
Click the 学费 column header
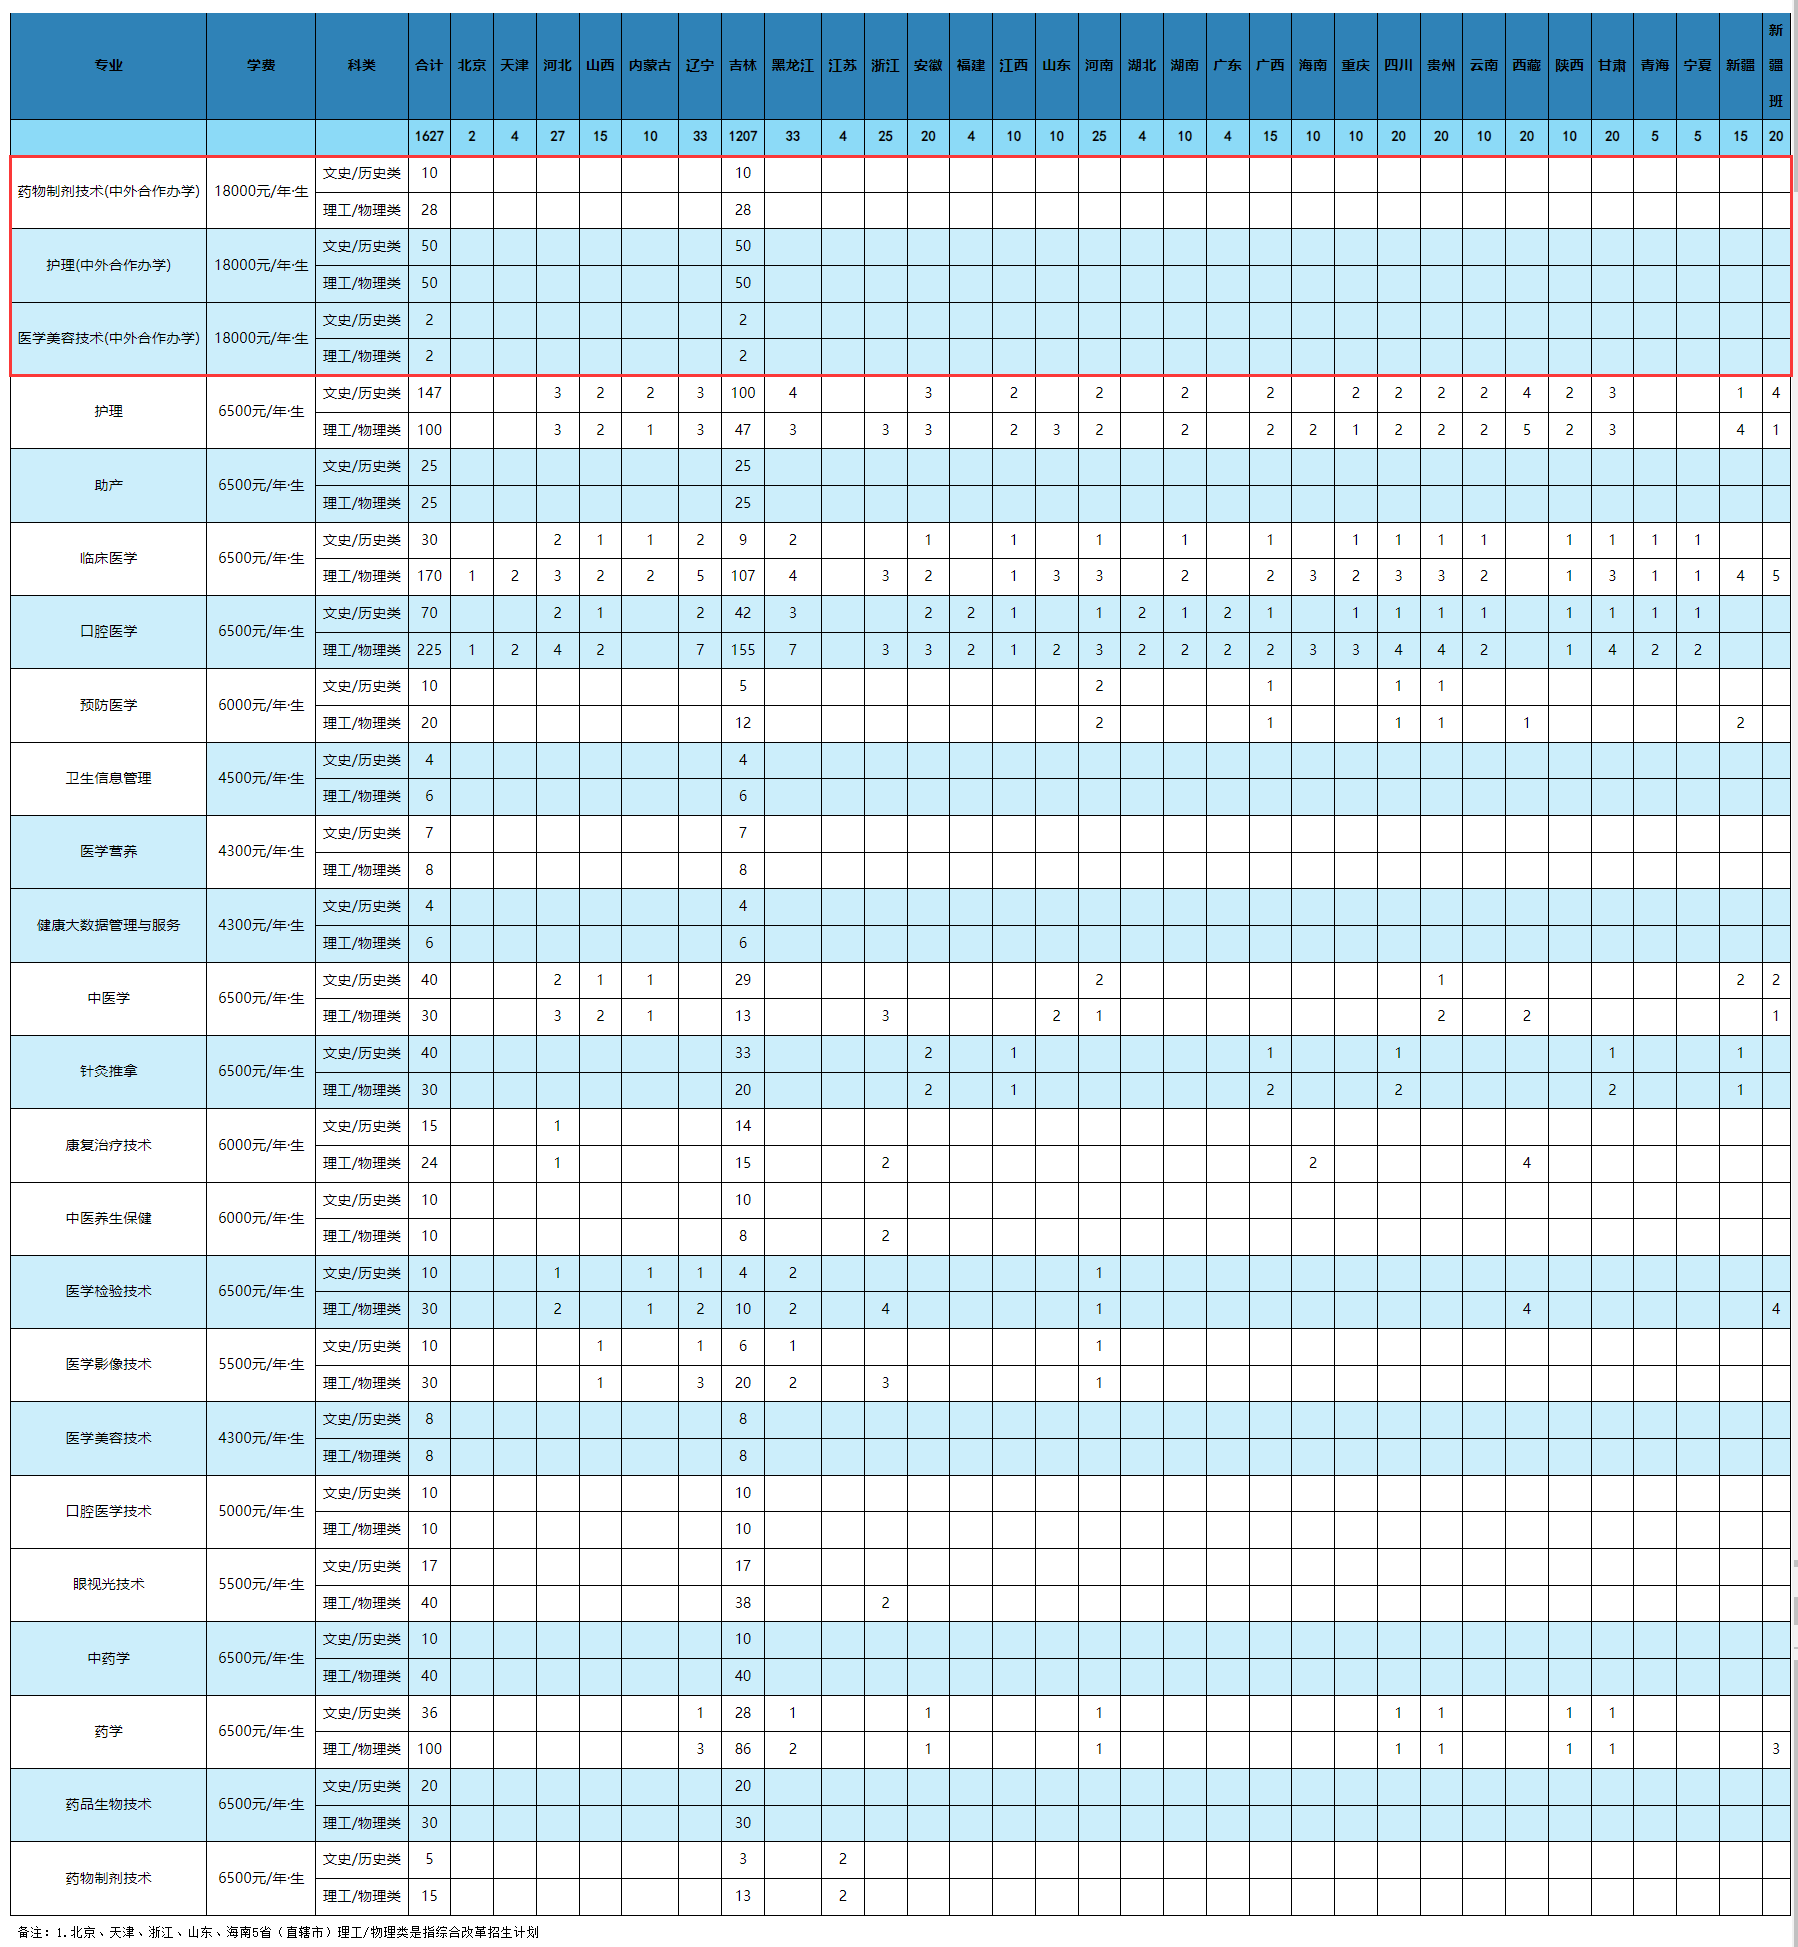pyautogui.click(x=261, y=66)
